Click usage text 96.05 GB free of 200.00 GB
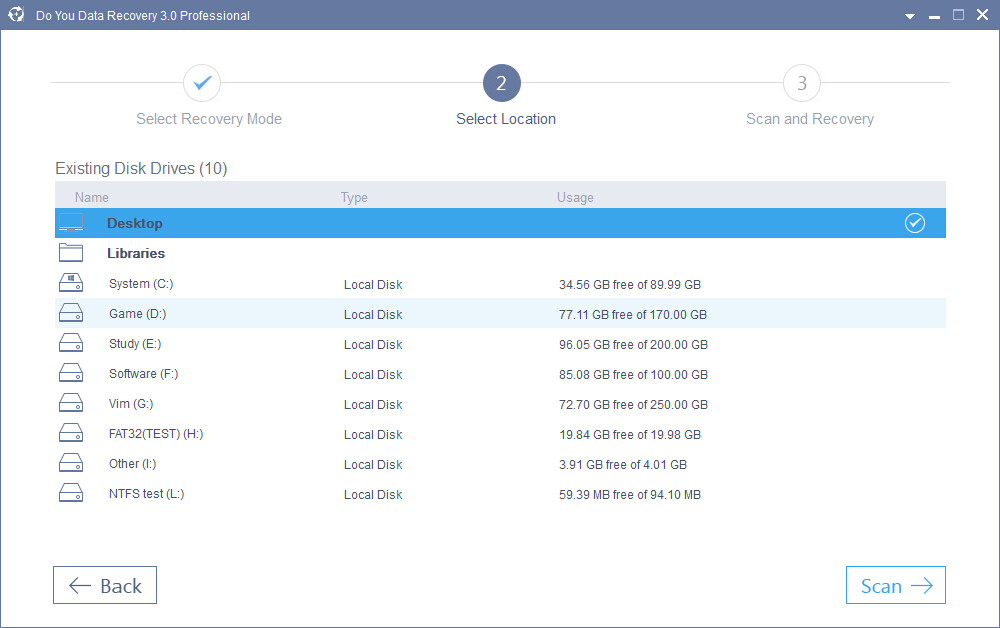Viewport: 1000px width, 628px height. (x=633, y=345)
